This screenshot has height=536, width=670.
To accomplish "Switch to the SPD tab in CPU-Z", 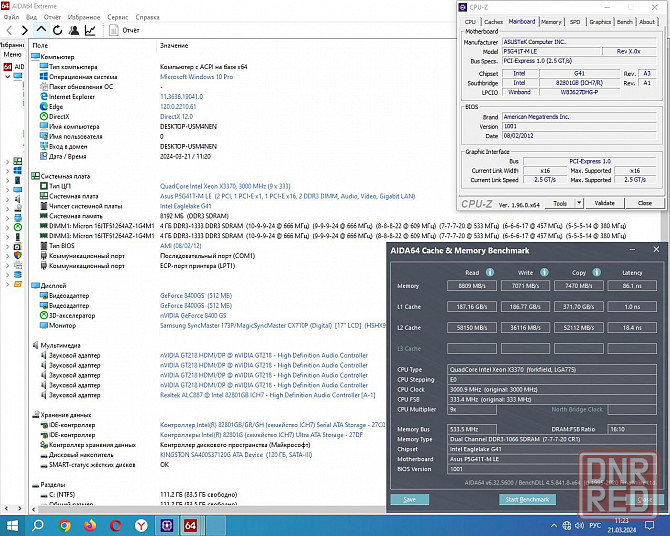I will 574,21.
